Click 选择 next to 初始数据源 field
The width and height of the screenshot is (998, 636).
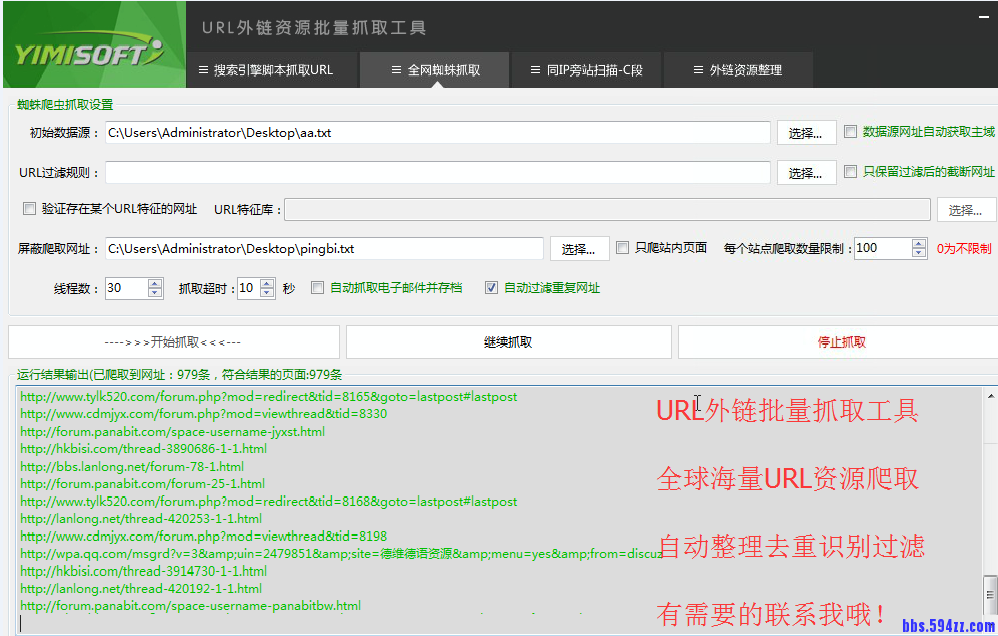tap(806, 132)
